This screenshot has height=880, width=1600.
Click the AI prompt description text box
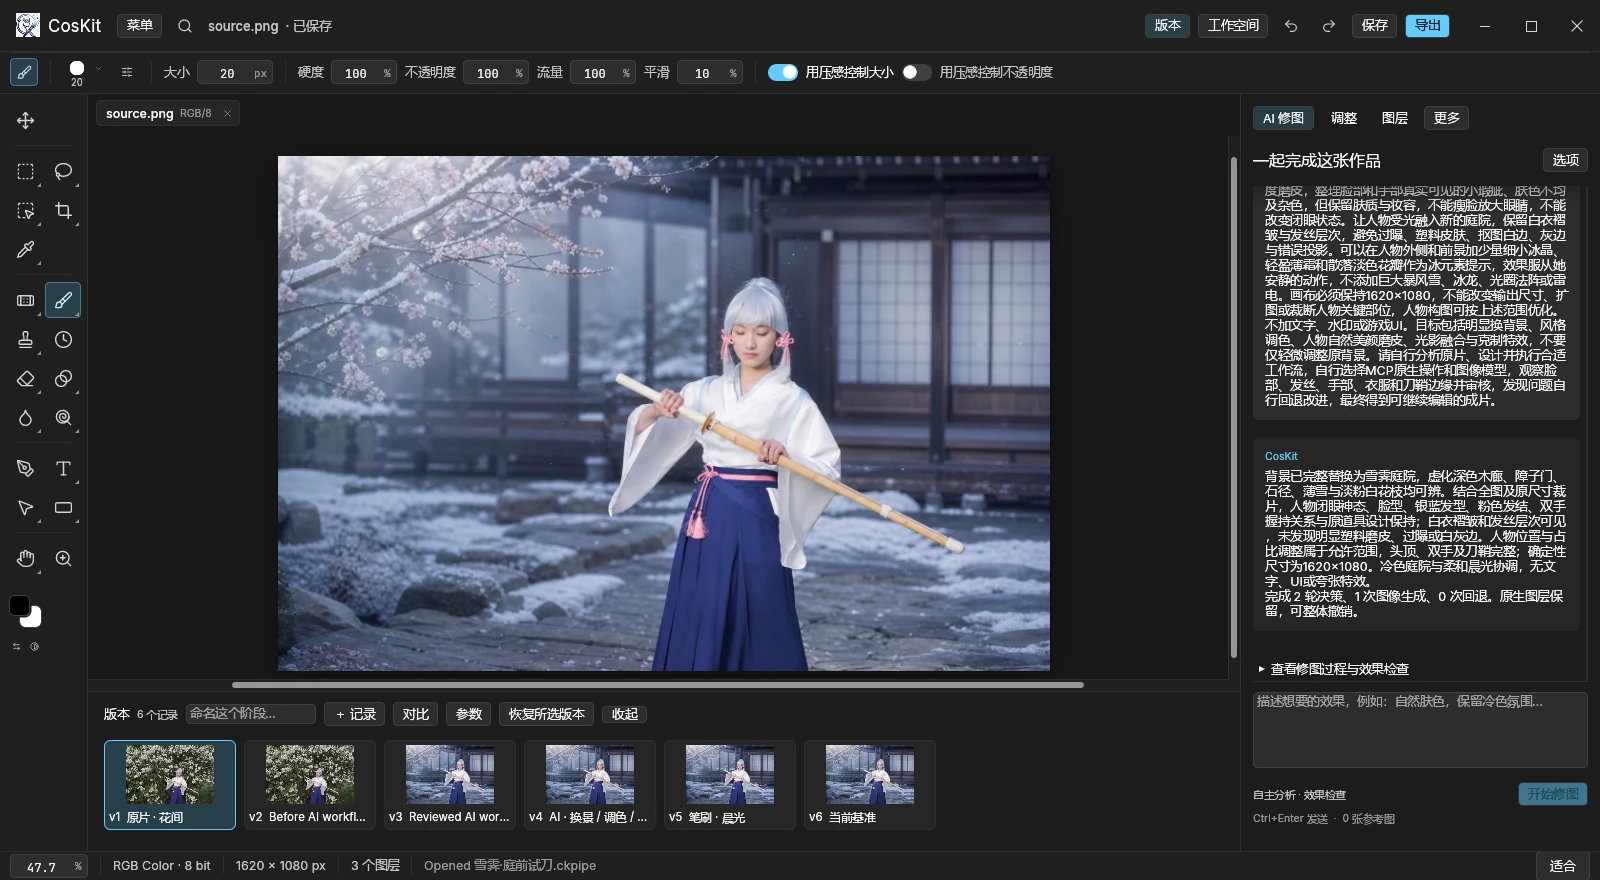click(1420, 730)
